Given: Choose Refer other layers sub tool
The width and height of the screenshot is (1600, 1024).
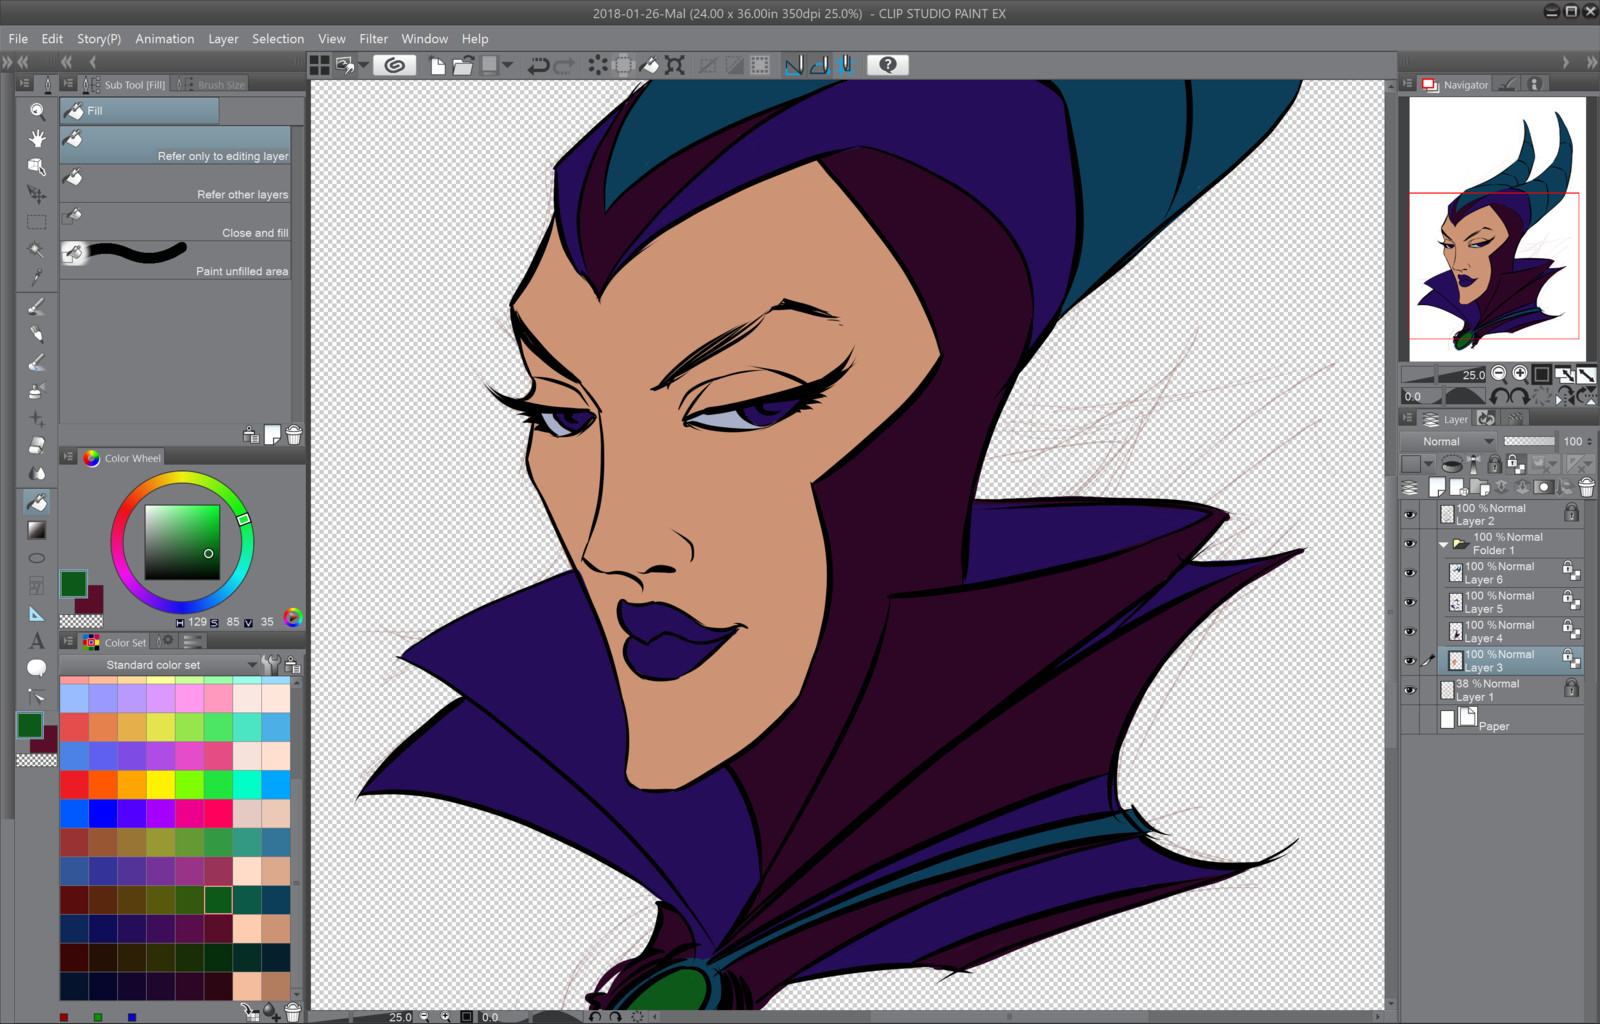Looking at the screenshot, I should 175,184.
